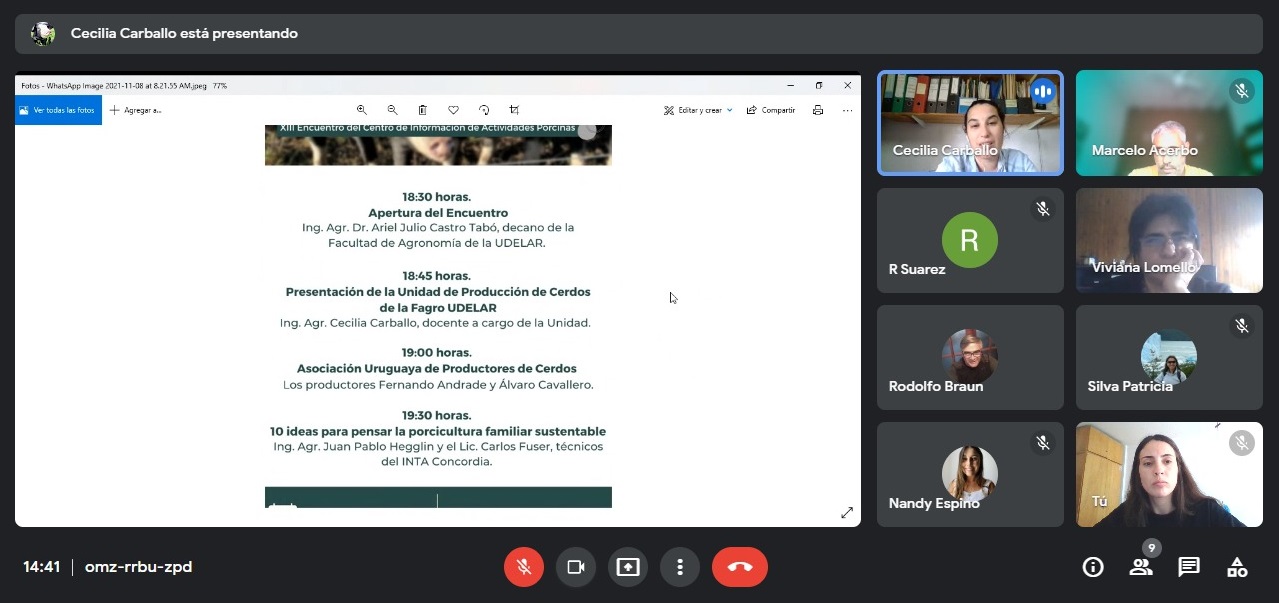1279x603 pixels.
Task: Select Viviana Lomello's video tile
Action: point(1169,240)
